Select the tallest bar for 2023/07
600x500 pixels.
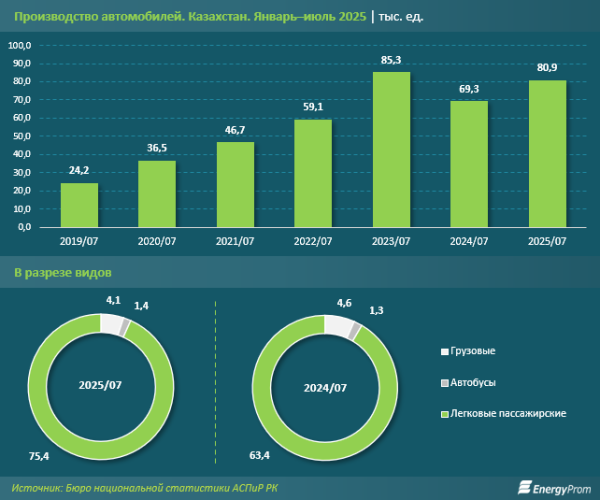coord(392,150)
